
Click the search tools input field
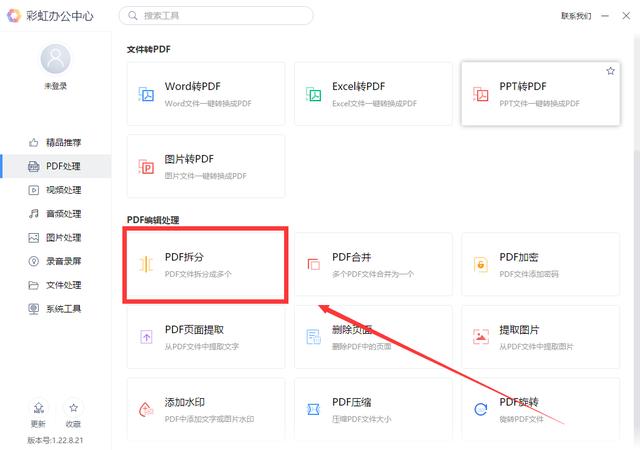coord(216,16)
